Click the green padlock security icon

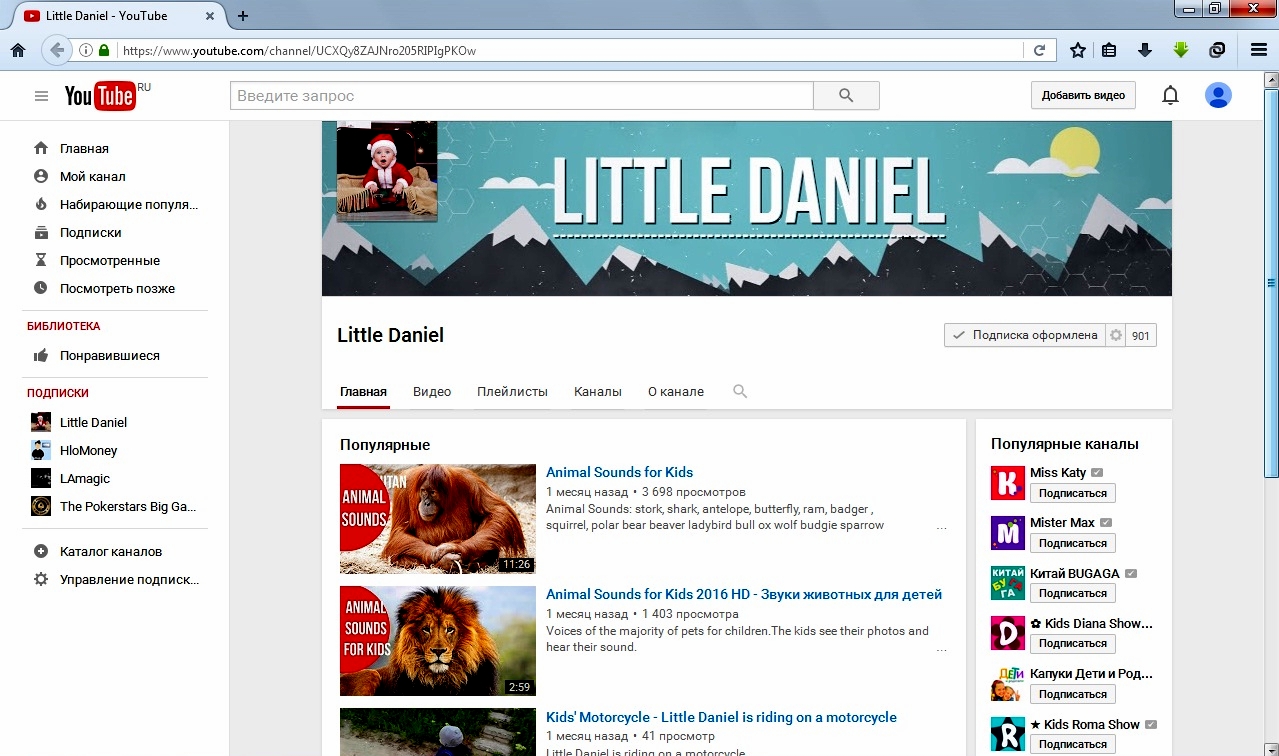coord(104,50)
